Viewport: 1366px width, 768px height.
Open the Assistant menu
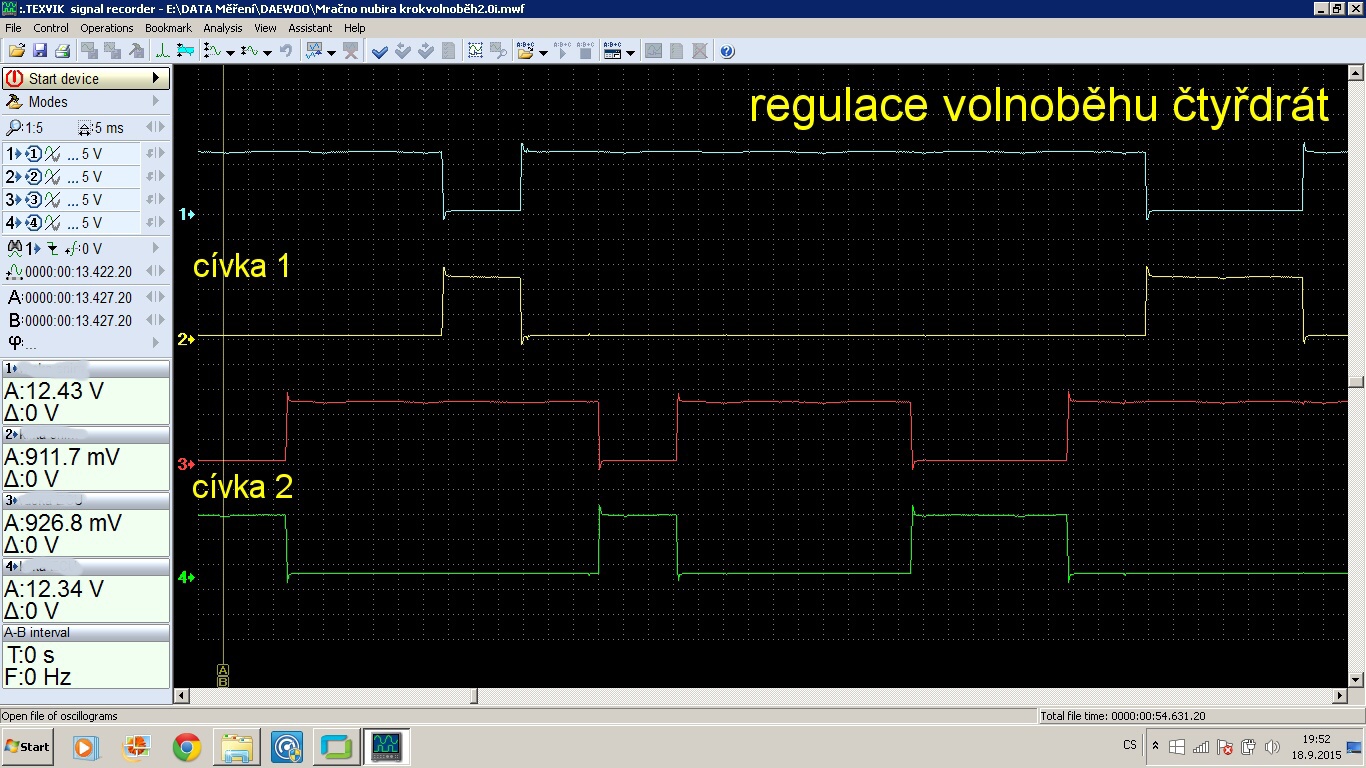(311, 28)
